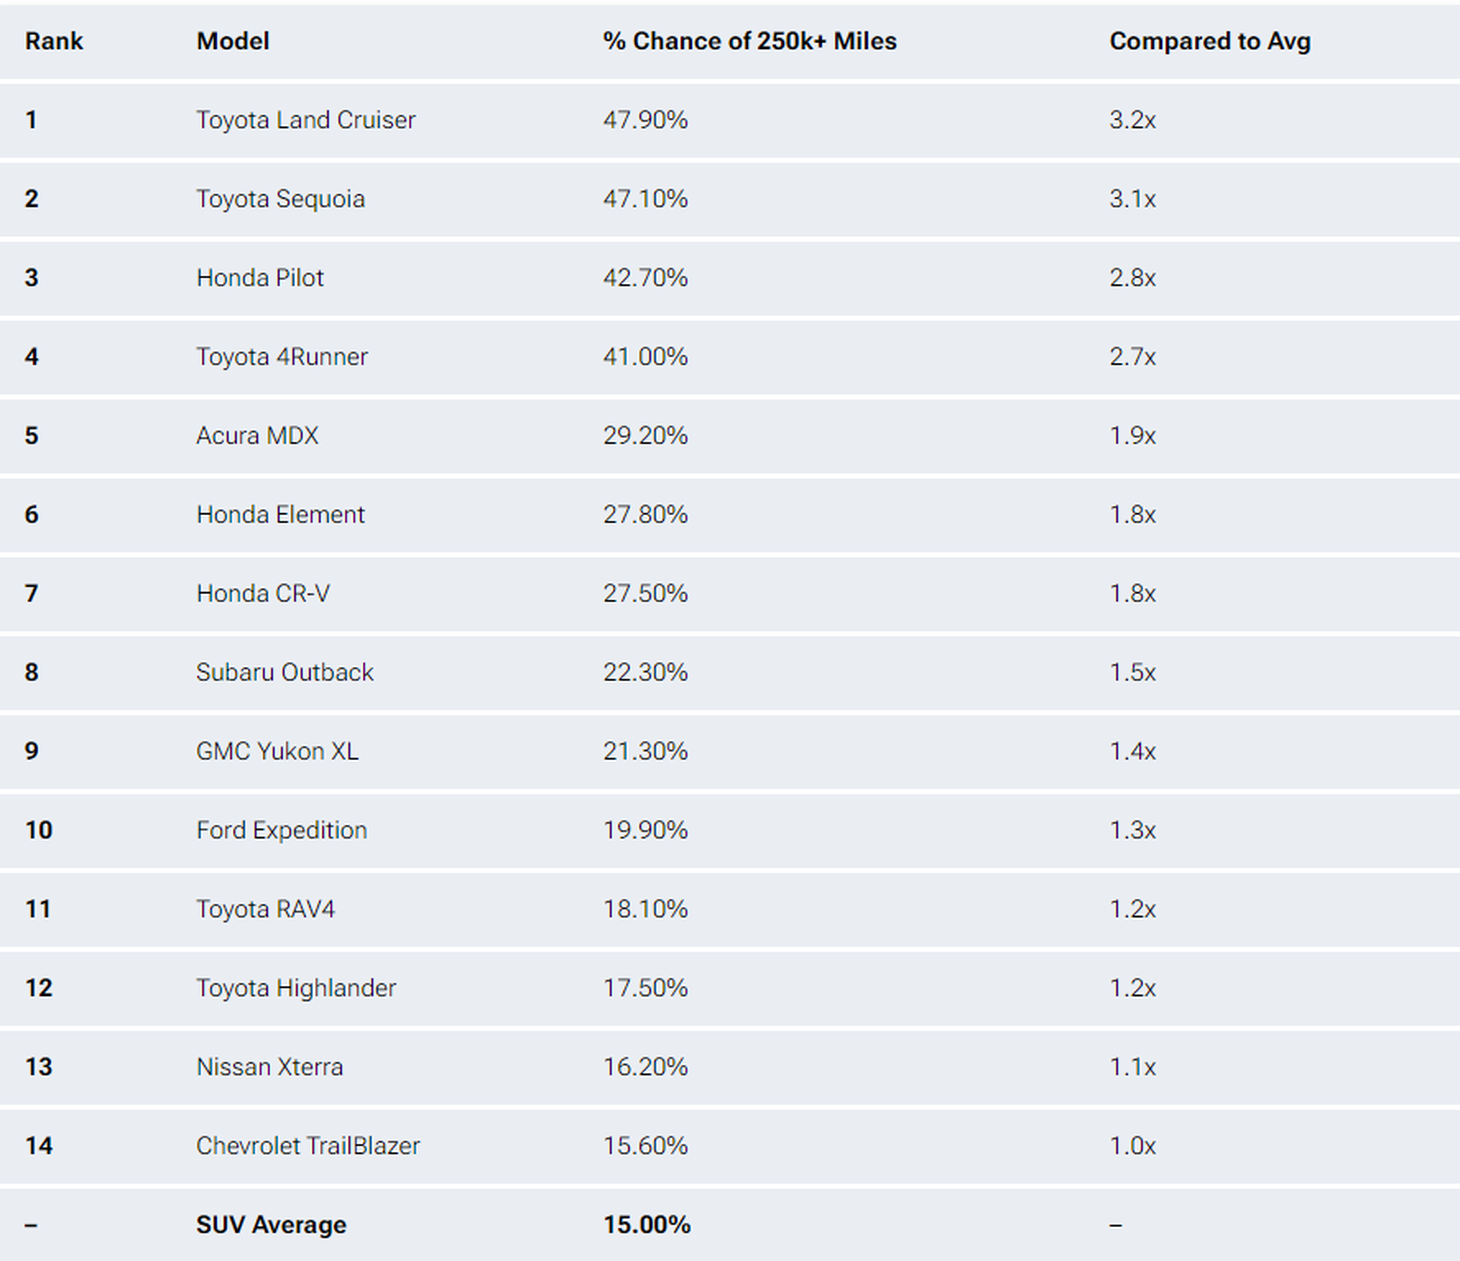Click the Subaru Outback cell
Image resolution: width=1460 pixels, height=1261 pixels.
pyautogui.click(x=285, y=673)
